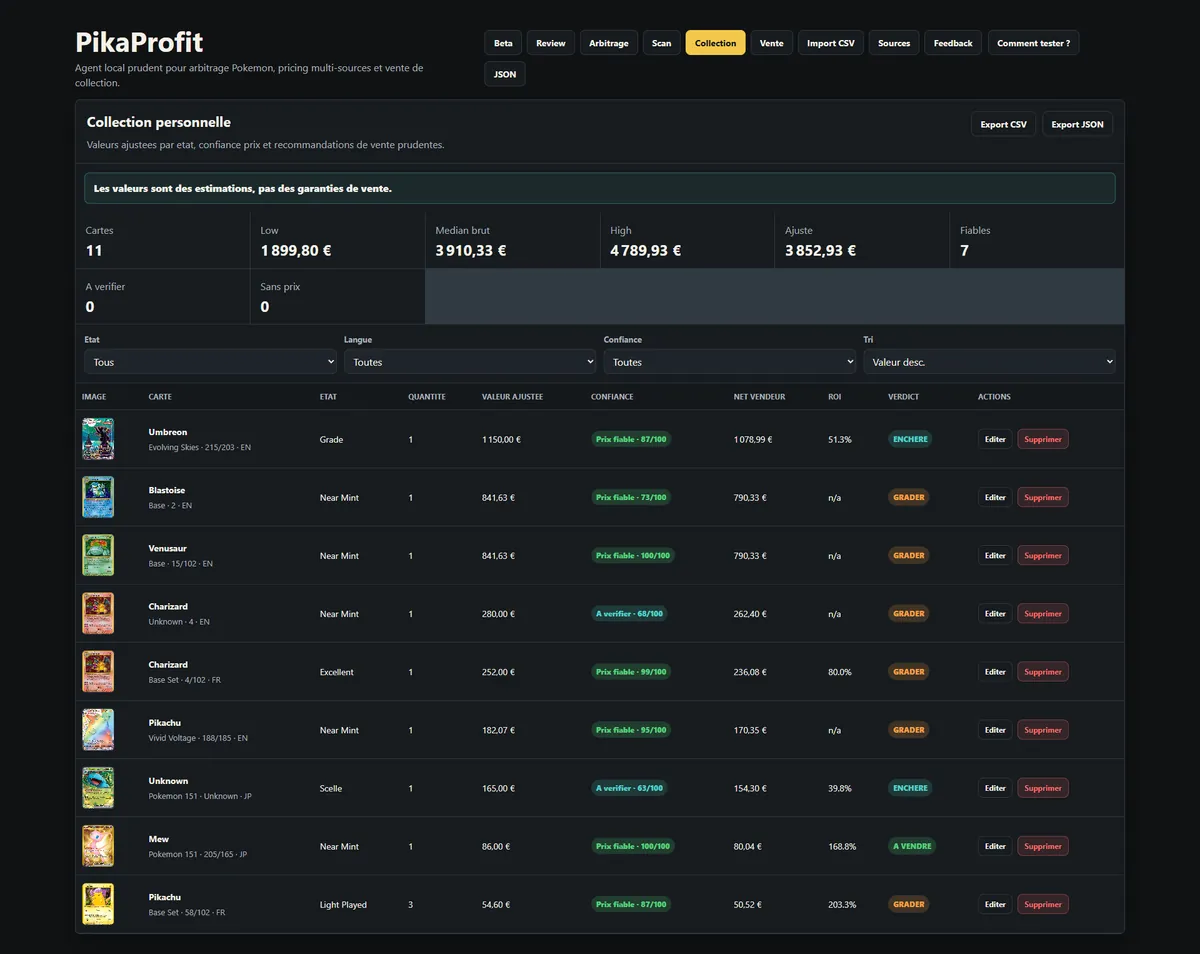The height and width of the screenshot is (954, 1200).
Task: Click the Pikachu Base Set FR thumbnail
Action: 98,904
